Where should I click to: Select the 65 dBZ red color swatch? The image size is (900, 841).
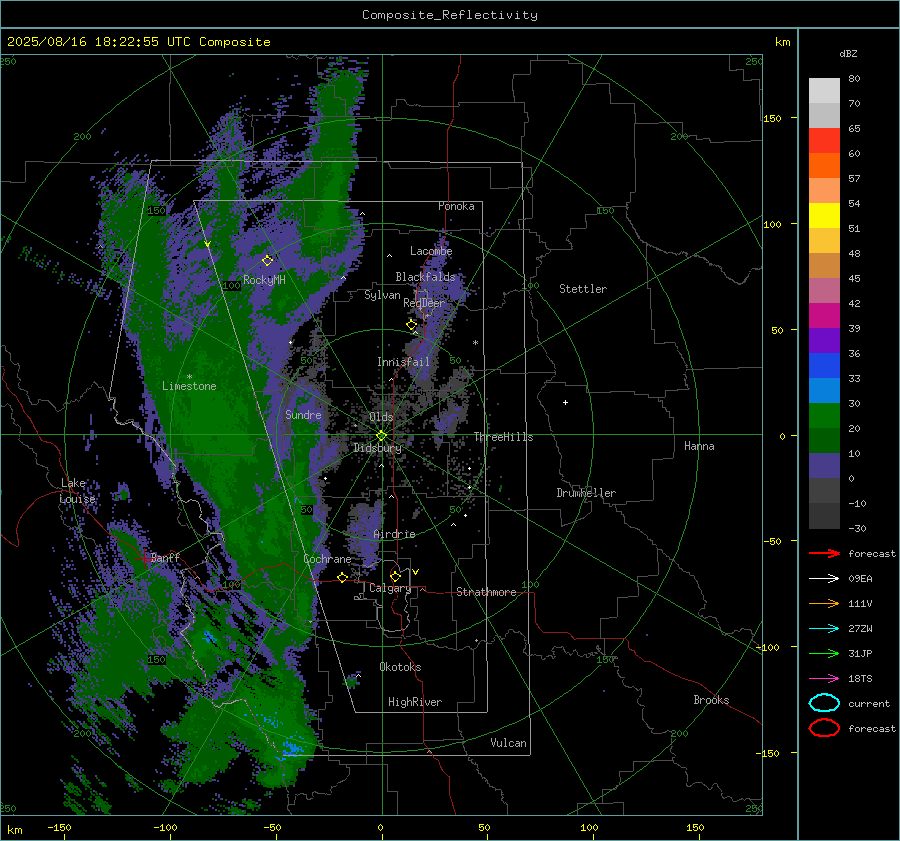[x=824, y=141]
